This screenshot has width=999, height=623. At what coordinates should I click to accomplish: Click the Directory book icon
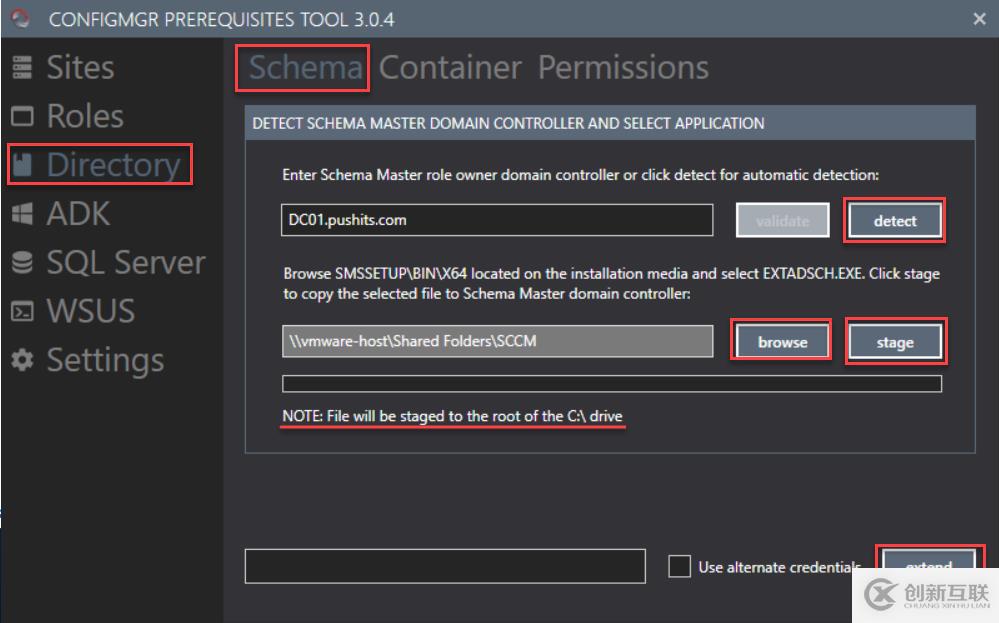[22, 165]
